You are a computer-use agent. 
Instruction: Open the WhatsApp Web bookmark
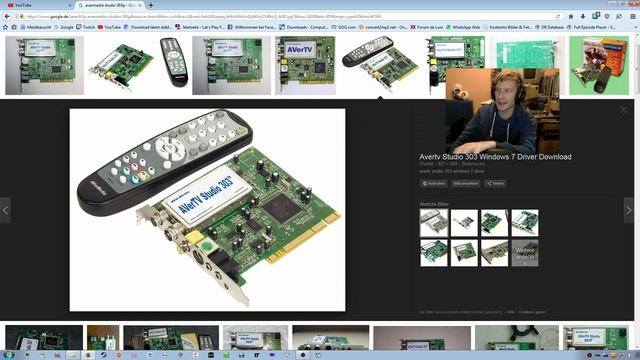point(463,27)
